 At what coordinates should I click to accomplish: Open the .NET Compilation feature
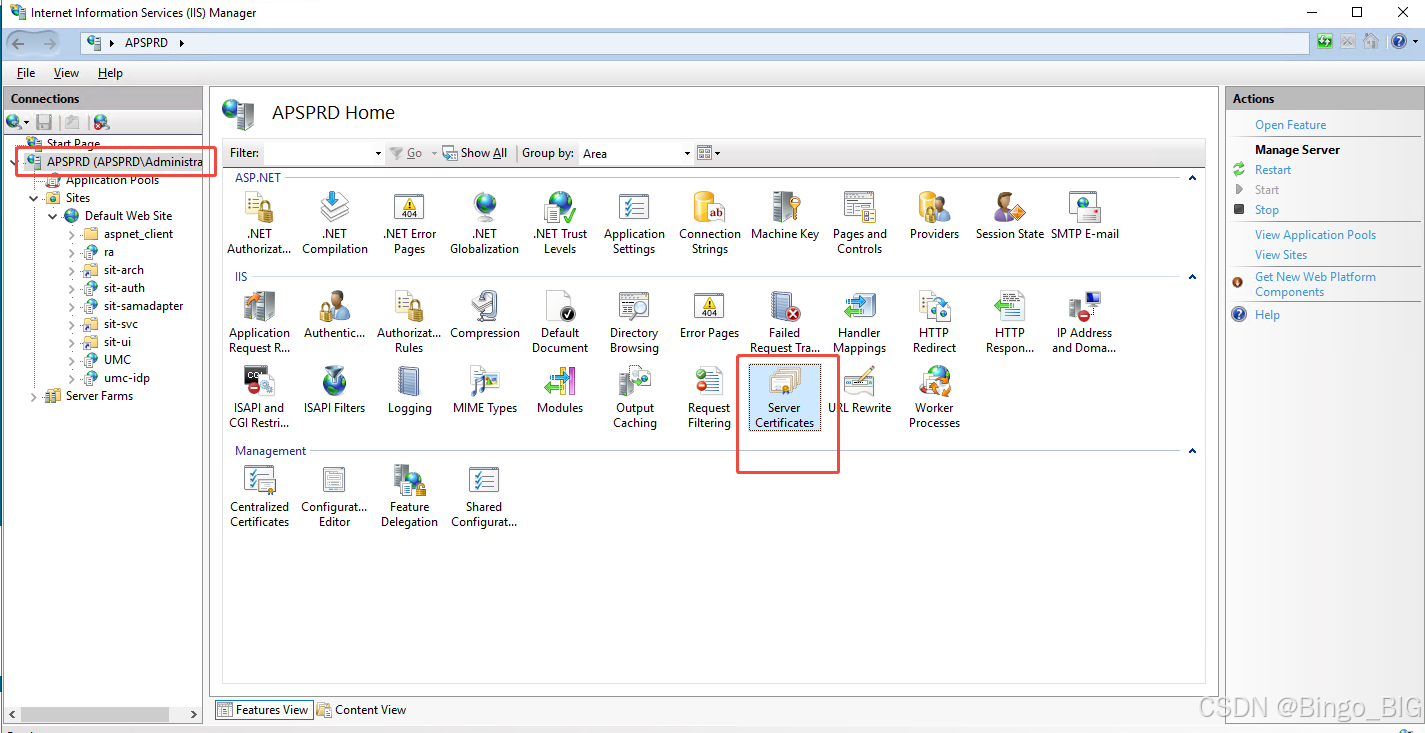point(335,223)
